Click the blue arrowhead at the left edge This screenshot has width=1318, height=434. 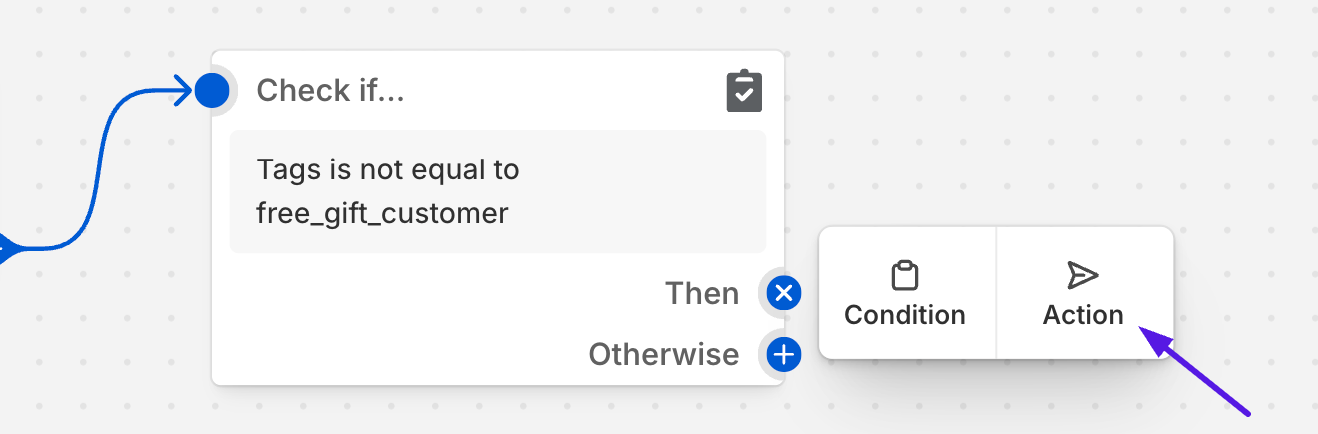point(6,248)
